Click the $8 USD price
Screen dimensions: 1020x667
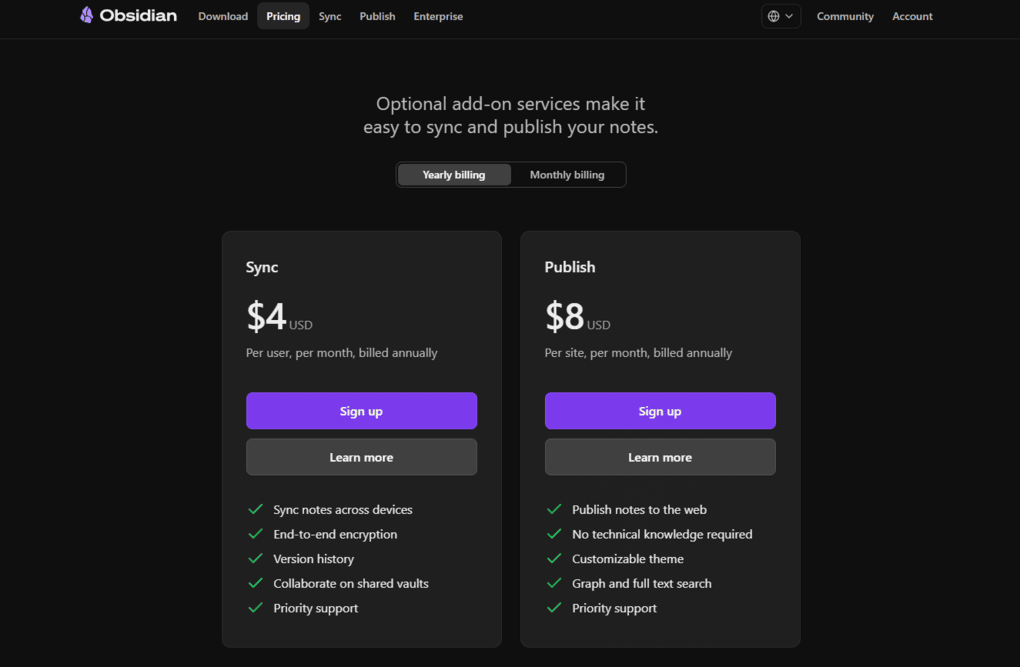578,317
